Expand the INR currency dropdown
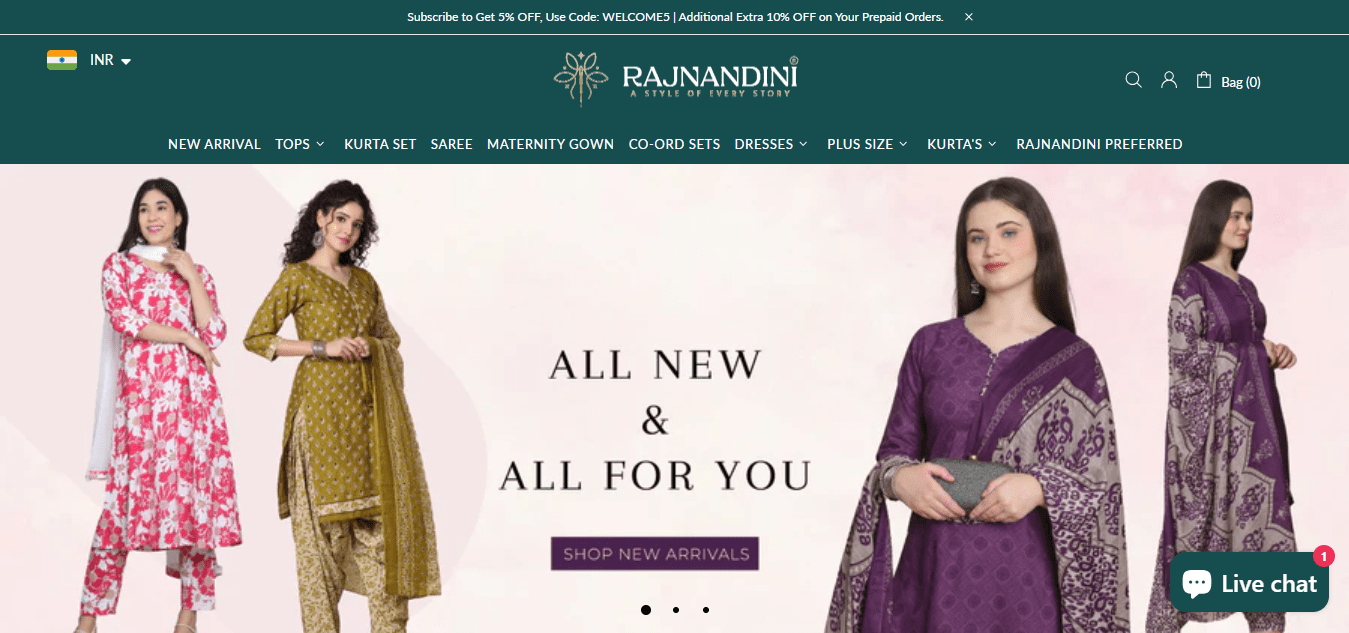This screenshot has width=1349, height=633. click(111, 60)
